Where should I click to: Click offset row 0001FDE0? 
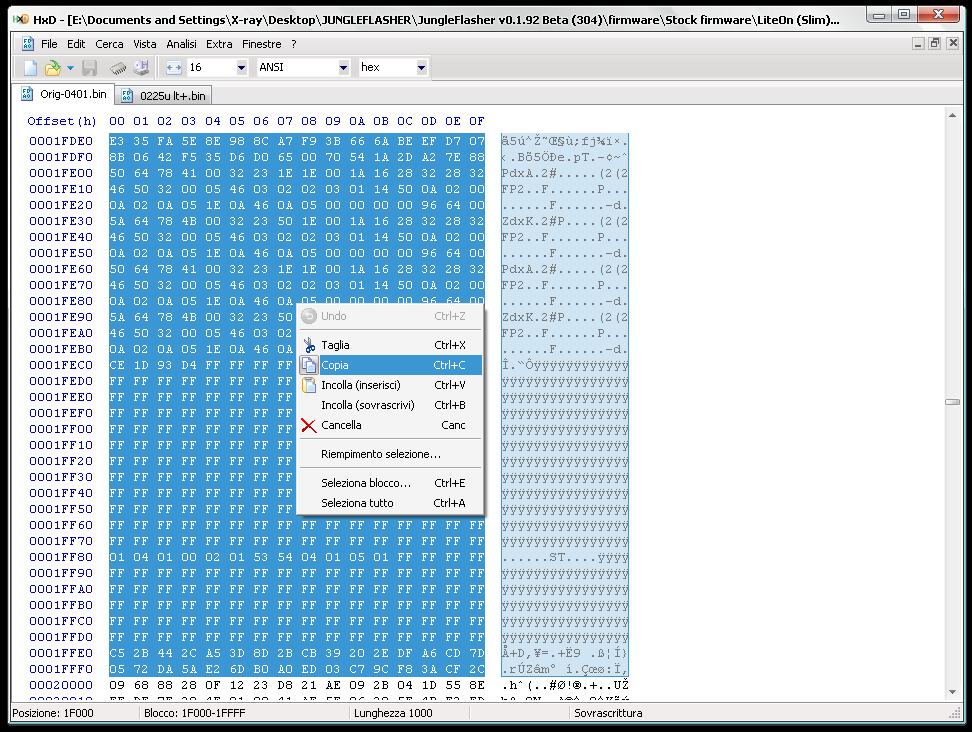[61, 141]
